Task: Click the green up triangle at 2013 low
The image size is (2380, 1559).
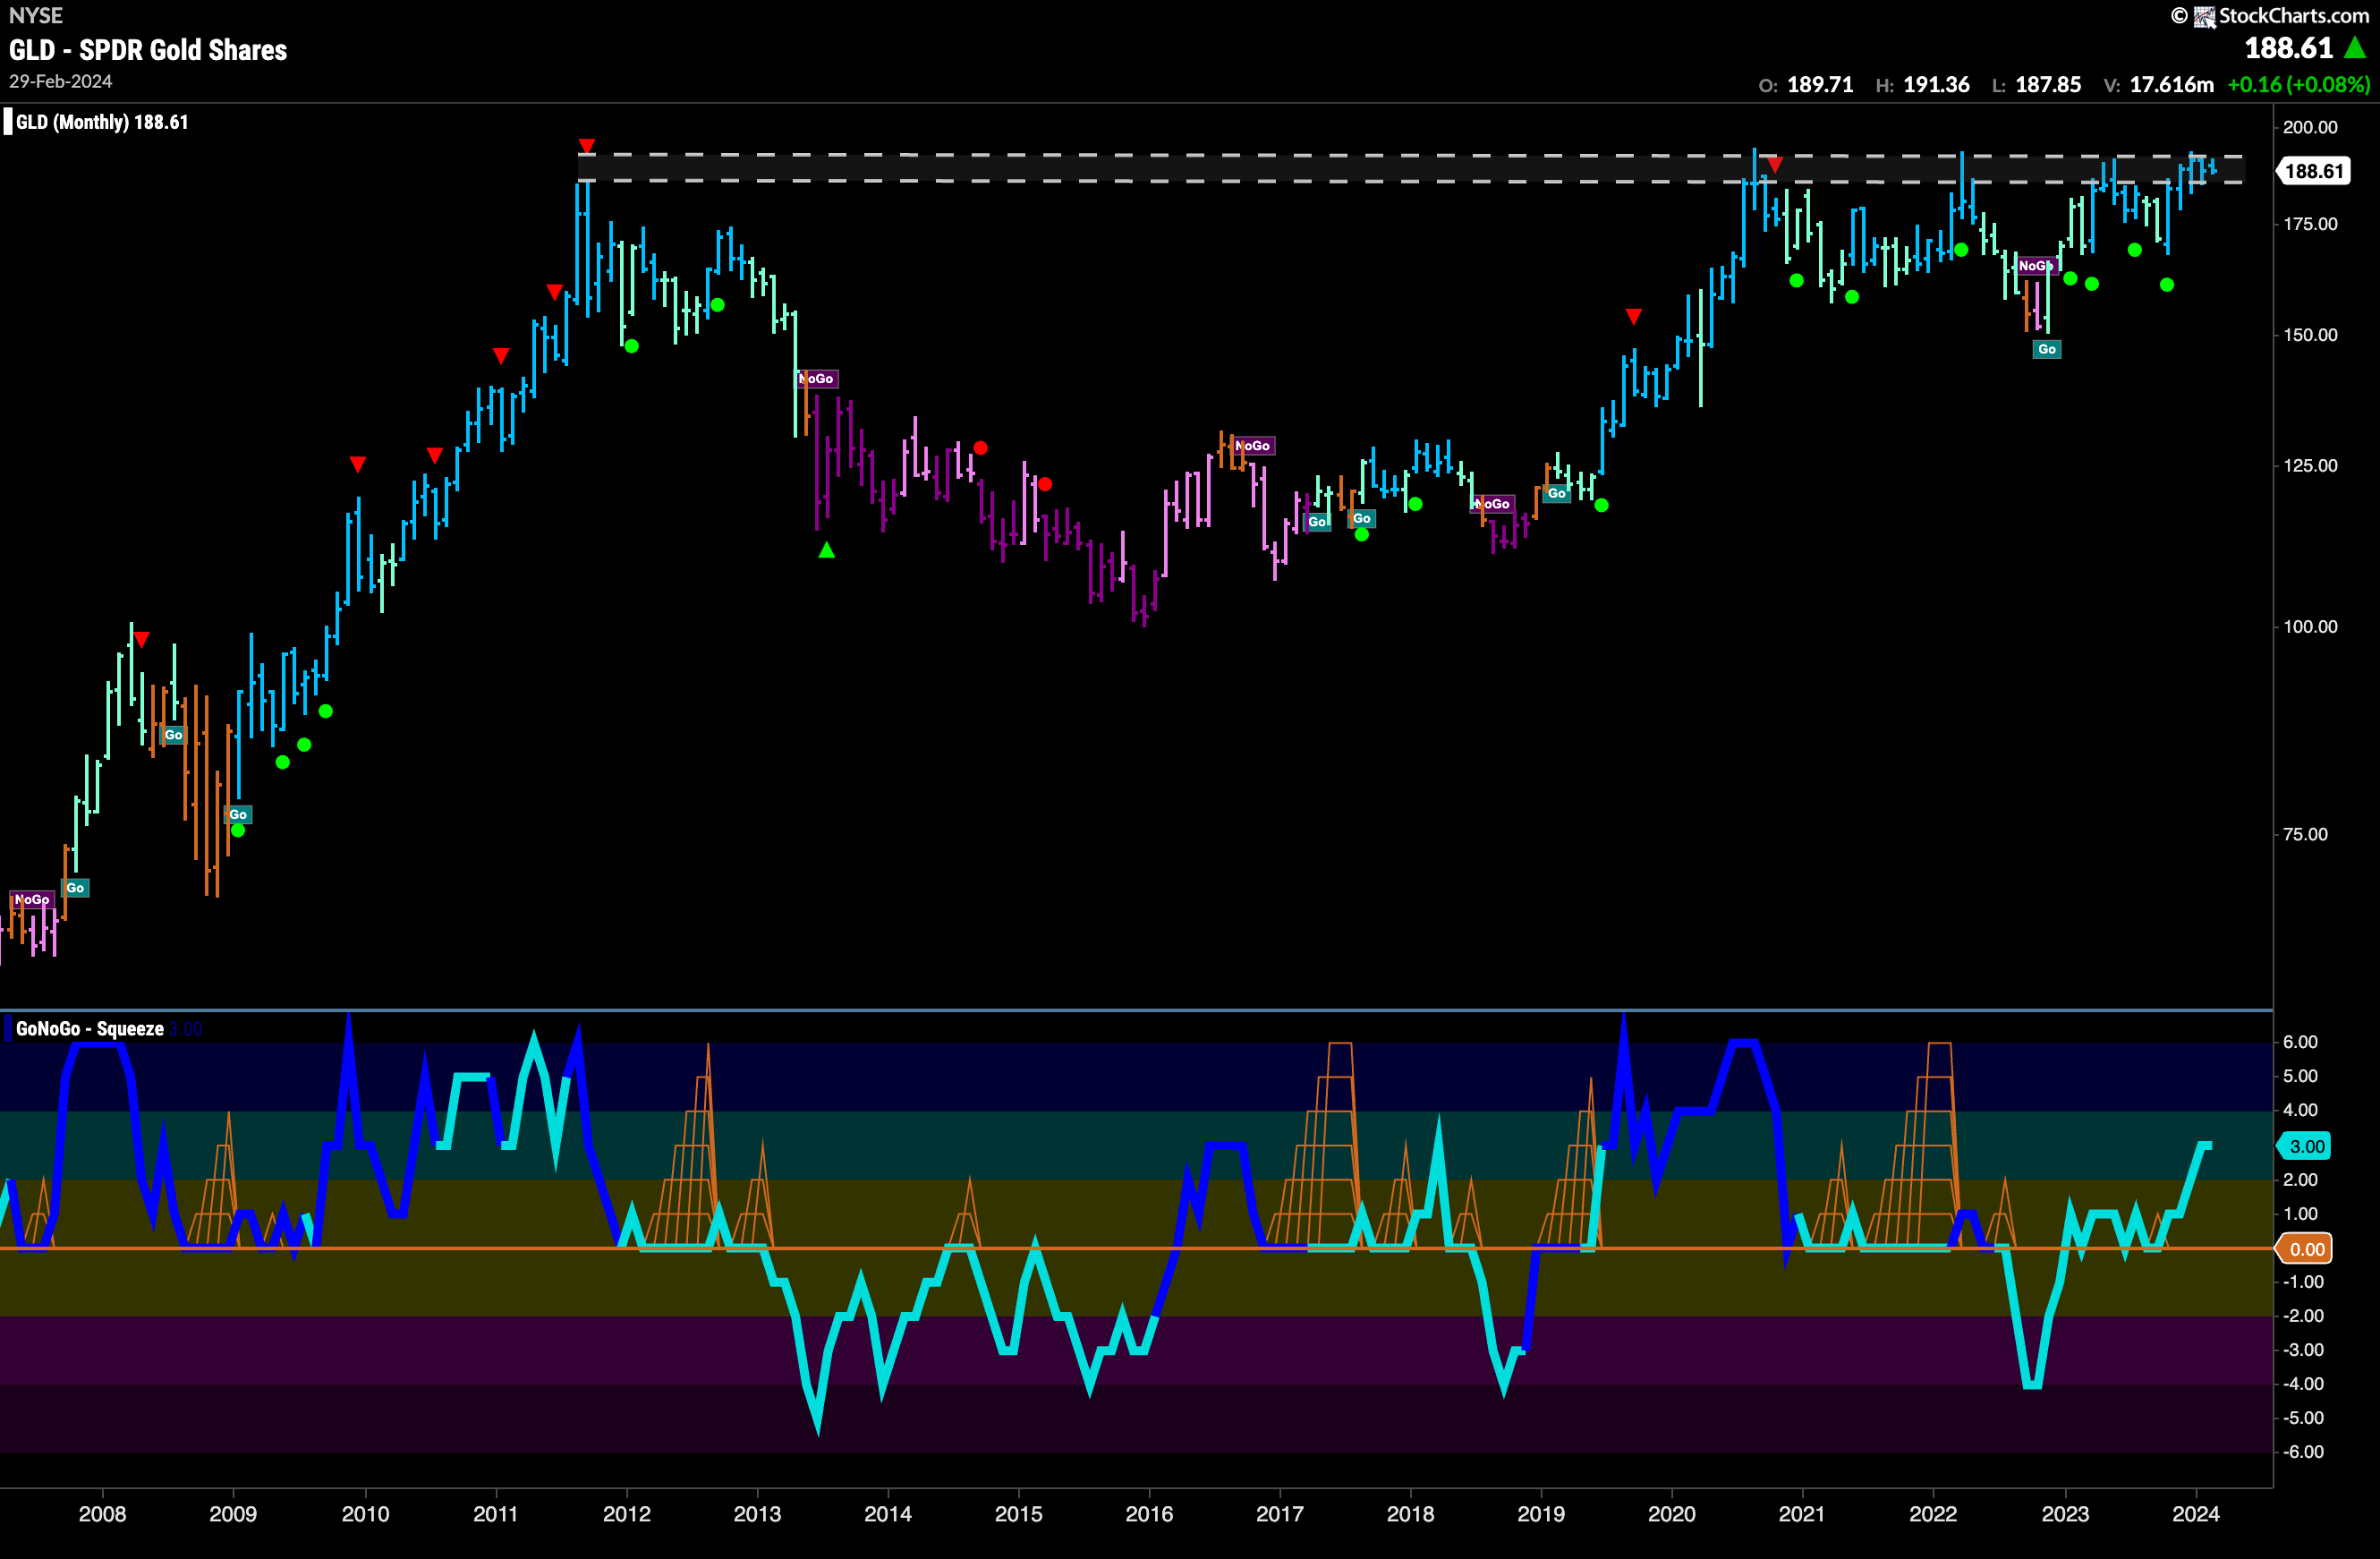Action: [x=826, y=550]
